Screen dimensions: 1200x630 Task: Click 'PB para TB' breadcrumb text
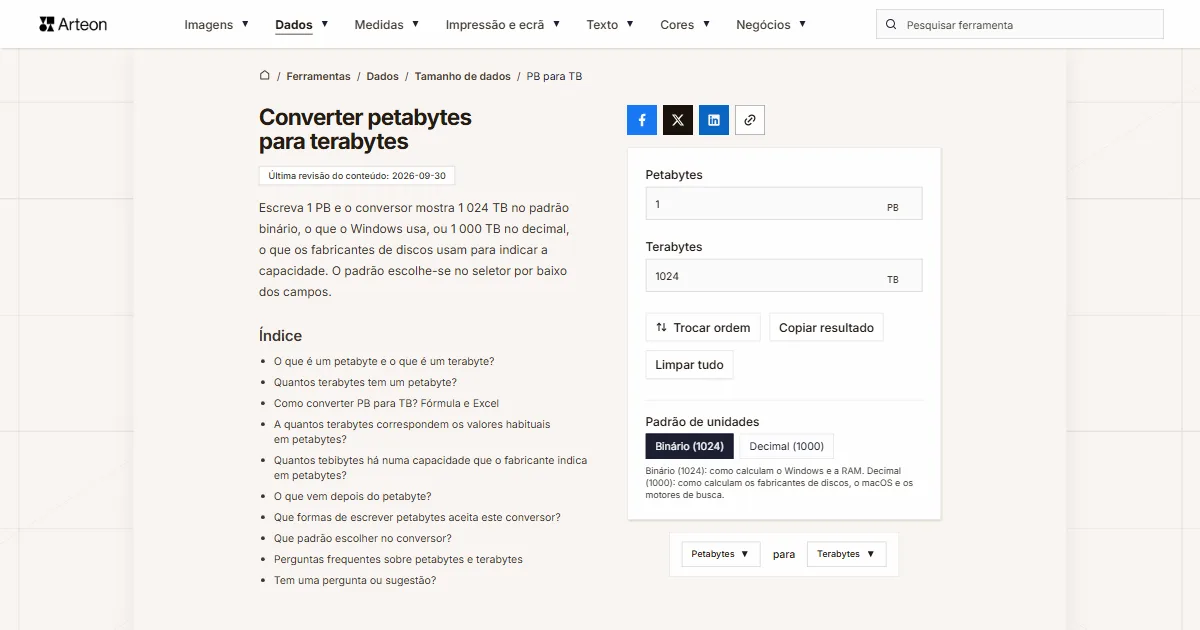[x=554, y=76]
